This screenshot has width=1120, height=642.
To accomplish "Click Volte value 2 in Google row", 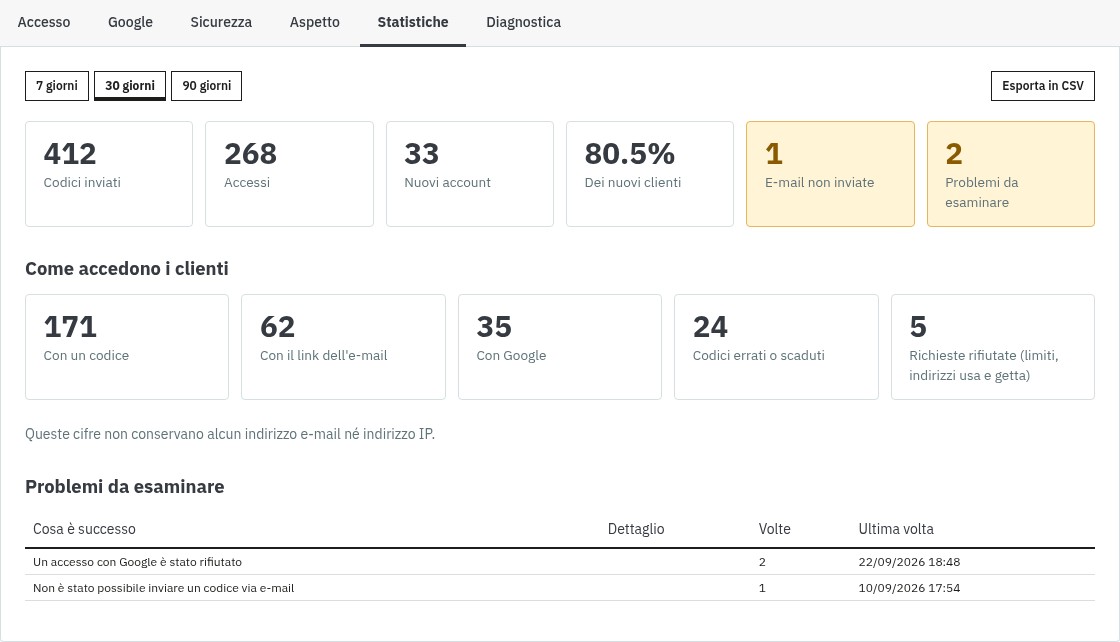I will [x=762, y=562].
